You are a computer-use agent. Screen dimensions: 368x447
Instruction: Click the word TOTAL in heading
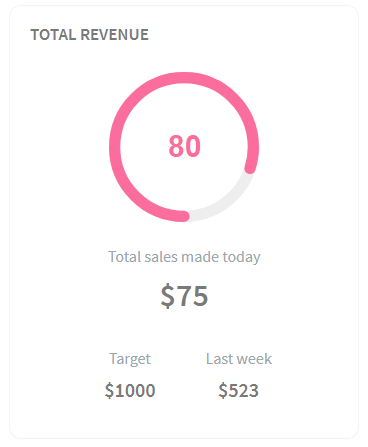(53, 35)
